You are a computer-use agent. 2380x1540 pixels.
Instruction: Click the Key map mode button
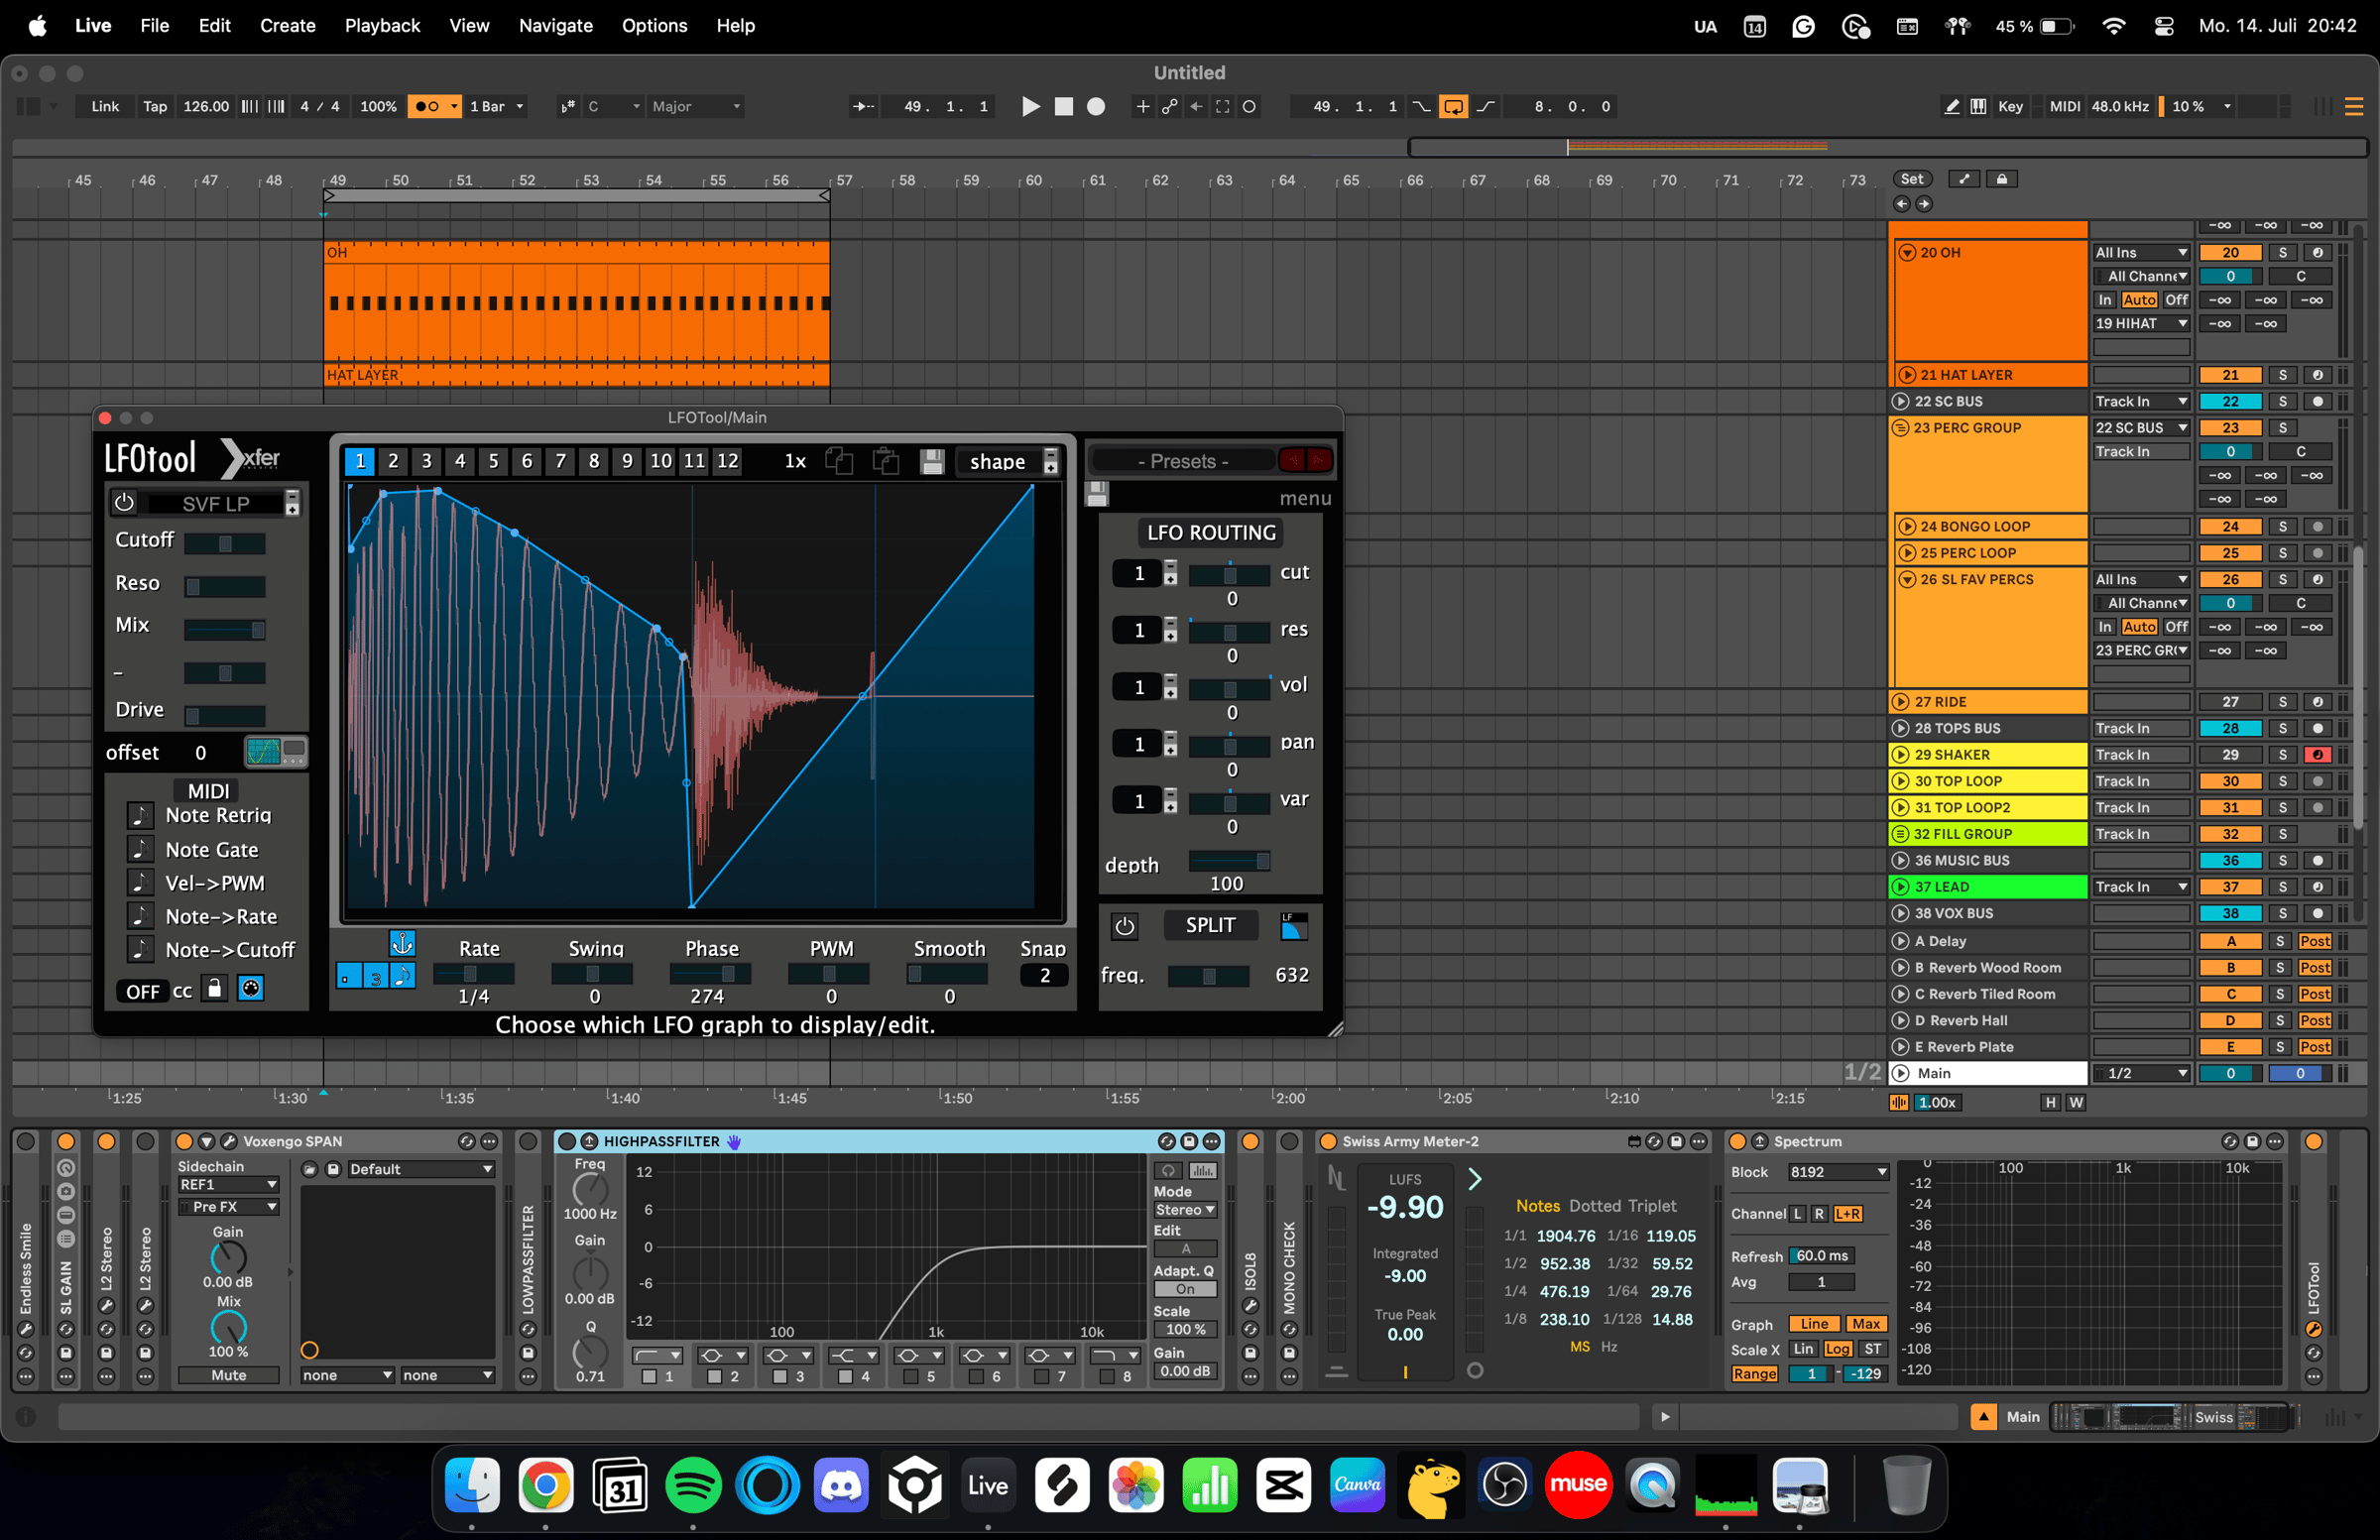pyautogui.click(x=2010, y=106)
